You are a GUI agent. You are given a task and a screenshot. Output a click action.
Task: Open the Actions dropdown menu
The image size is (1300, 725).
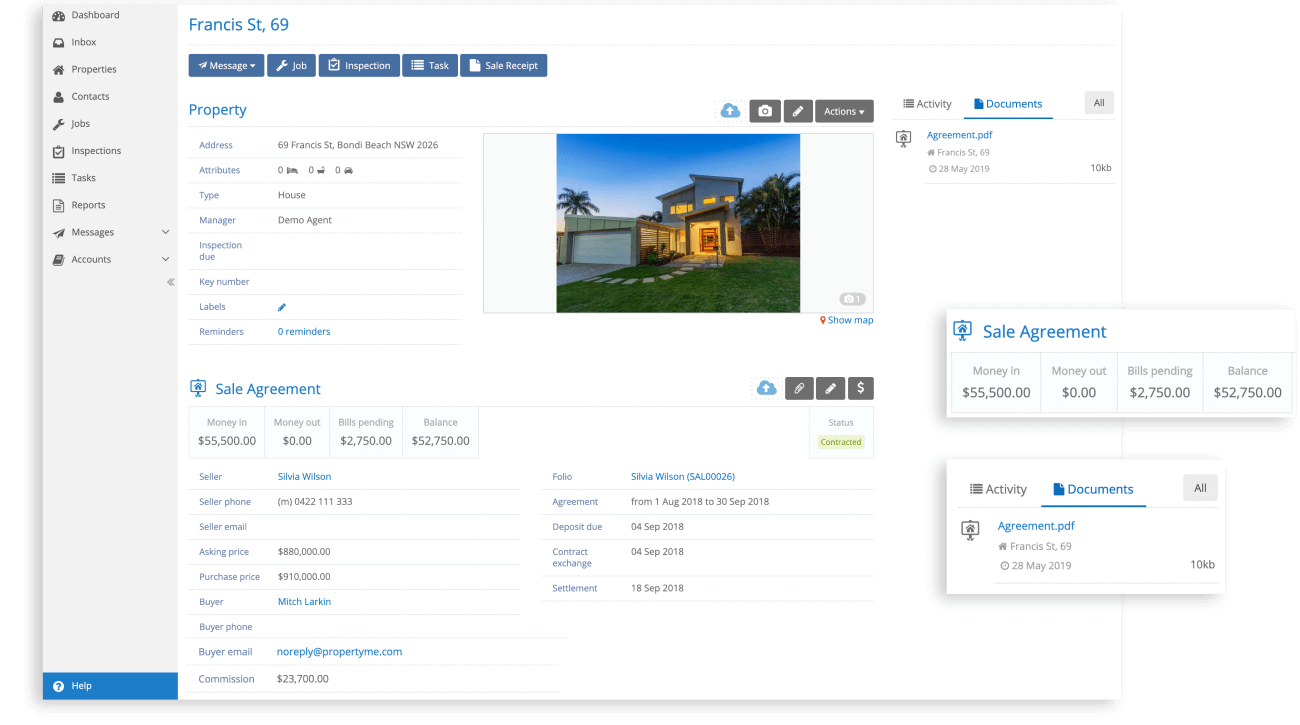click(844, 111)
